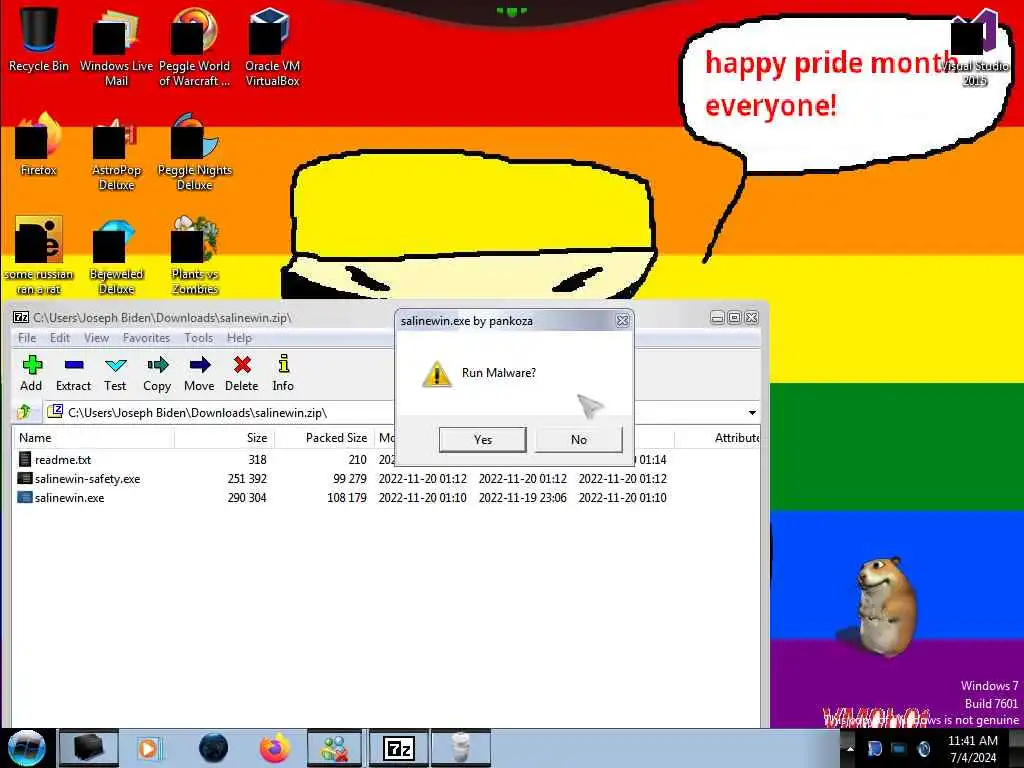Click Yes in Run Malware dialog
The width and height of the screenshot is (1024, 768).
(483, 440)
